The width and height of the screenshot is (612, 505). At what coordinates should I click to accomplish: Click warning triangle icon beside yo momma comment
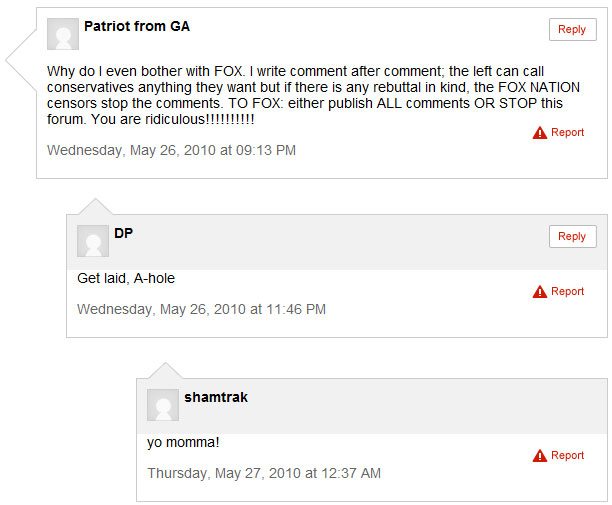540,455
